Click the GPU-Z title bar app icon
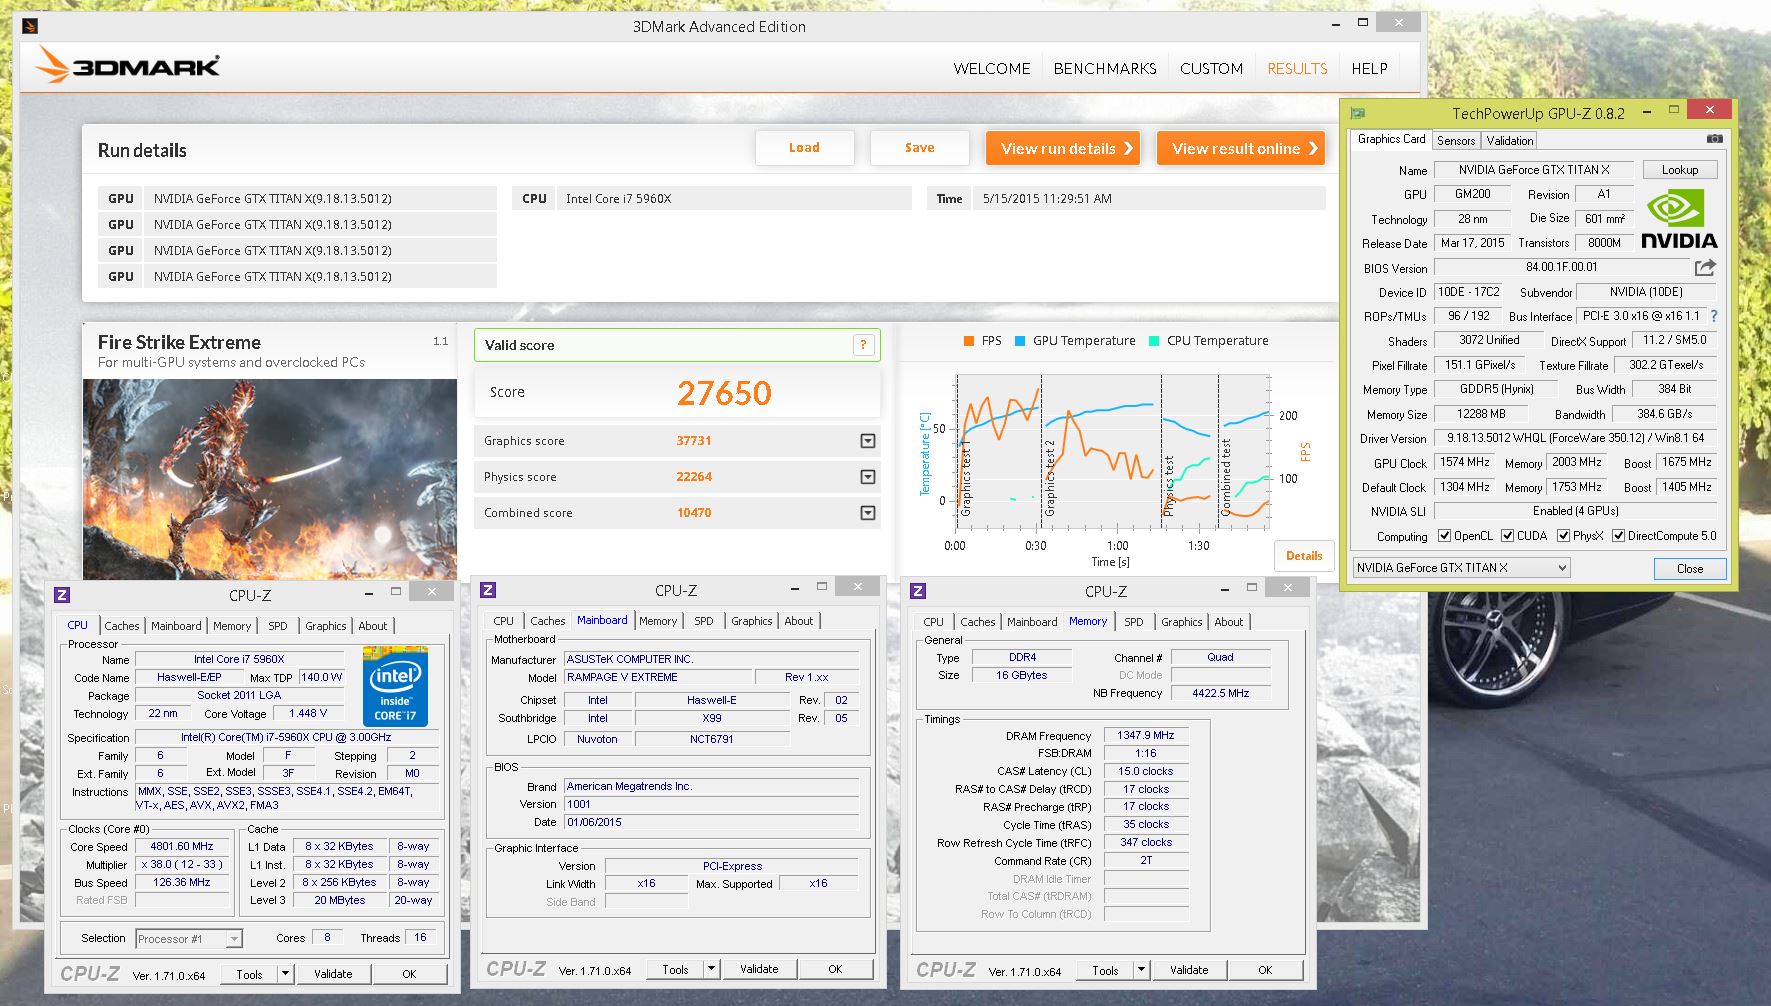The height and width of the screenshot is (1006, 1771). (x=1357, y=113)
